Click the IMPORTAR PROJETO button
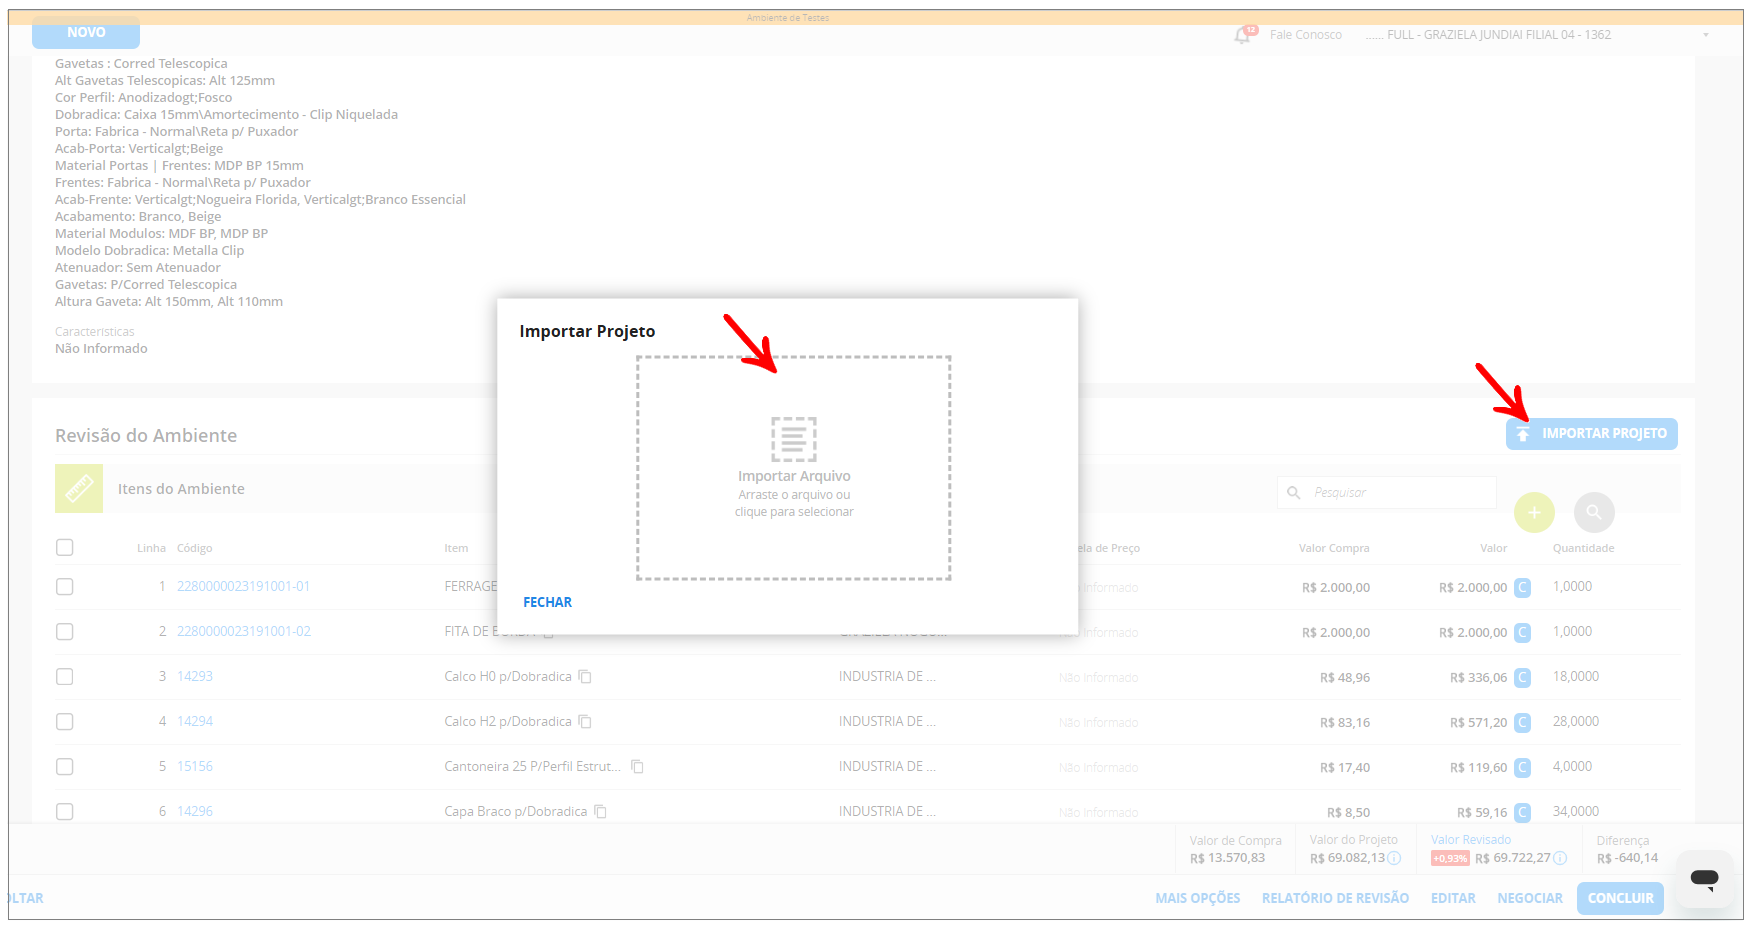Viewport: 1755px width, 927px height. pyautogui.click(x=1592, y=434)
